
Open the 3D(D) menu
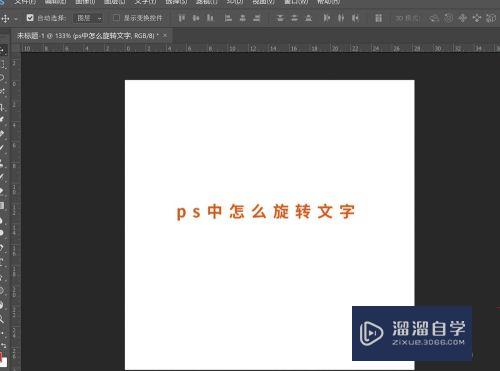click(x=235, y=2)
